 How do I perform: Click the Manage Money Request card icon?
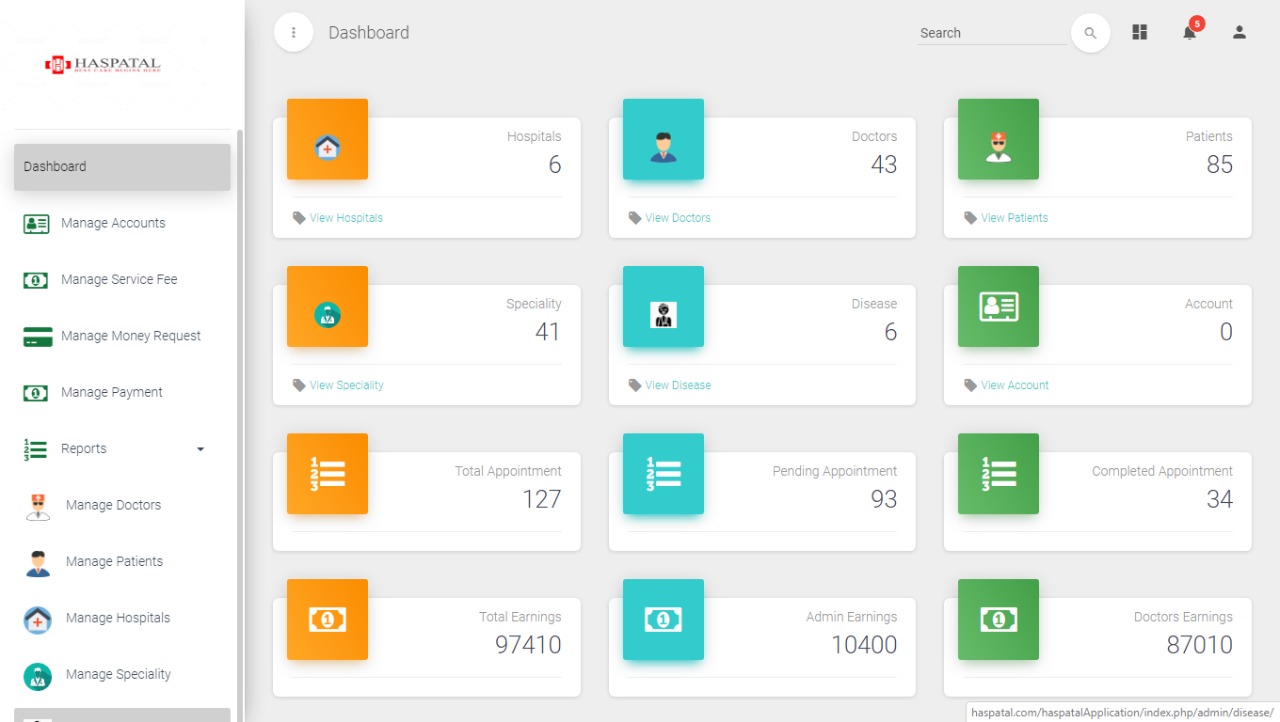point(36,337)
